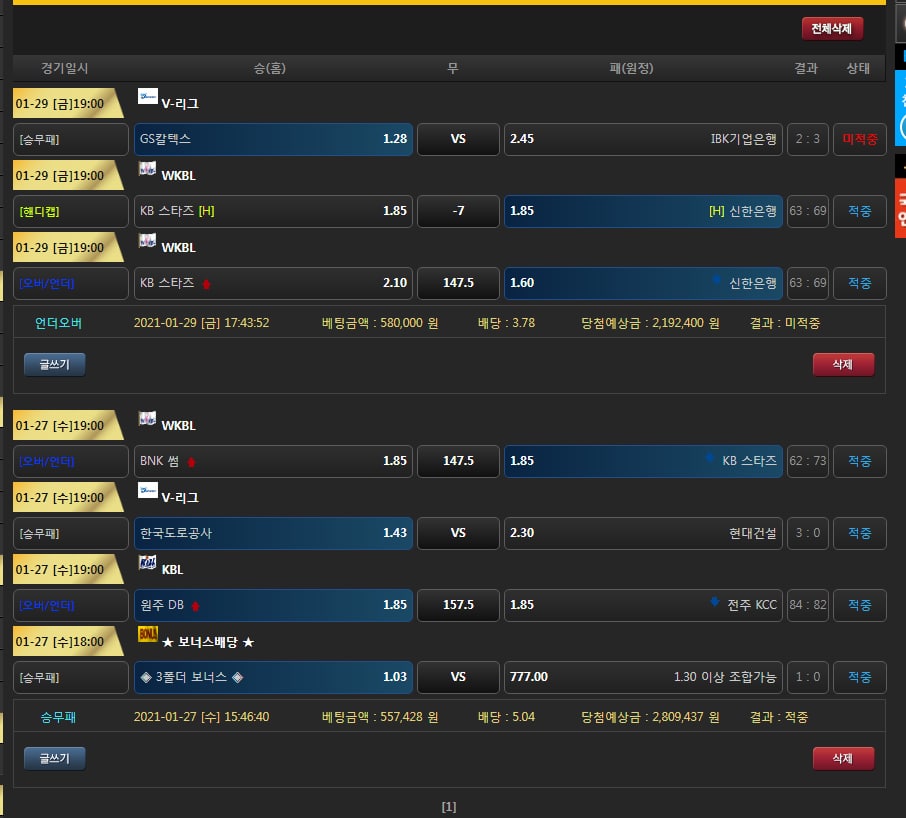Viewport: 906px width, 818px height.
Task: Click the blue down arrow beside 신한은행 at 1.60 odds
Action: [x=717, y=281]
